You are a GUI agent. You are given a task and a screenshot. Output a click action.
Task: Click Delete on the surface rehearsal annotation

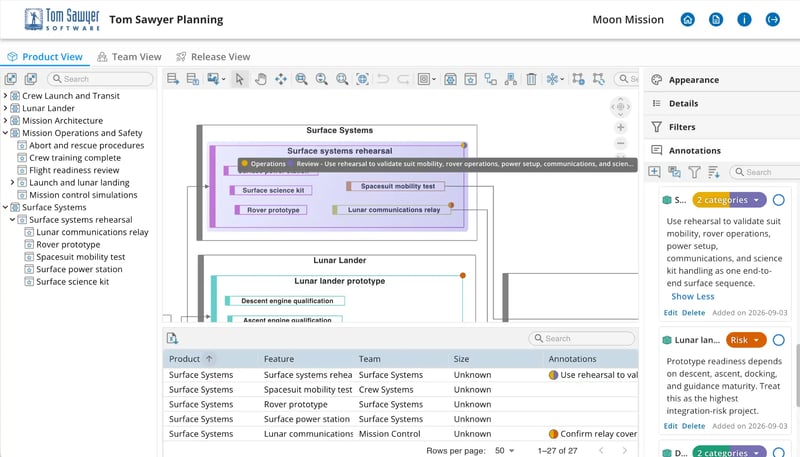pyautogui.click(x=693, y=313)
